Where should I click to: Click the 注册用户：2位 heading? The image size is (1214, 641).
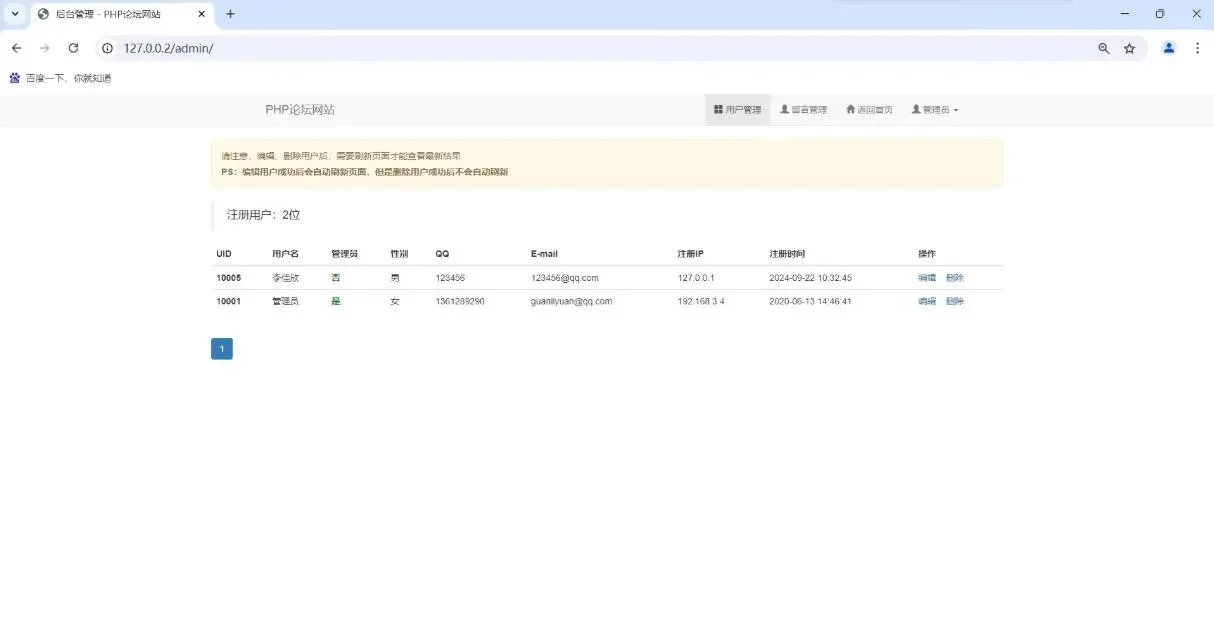(x=264, y=215)
